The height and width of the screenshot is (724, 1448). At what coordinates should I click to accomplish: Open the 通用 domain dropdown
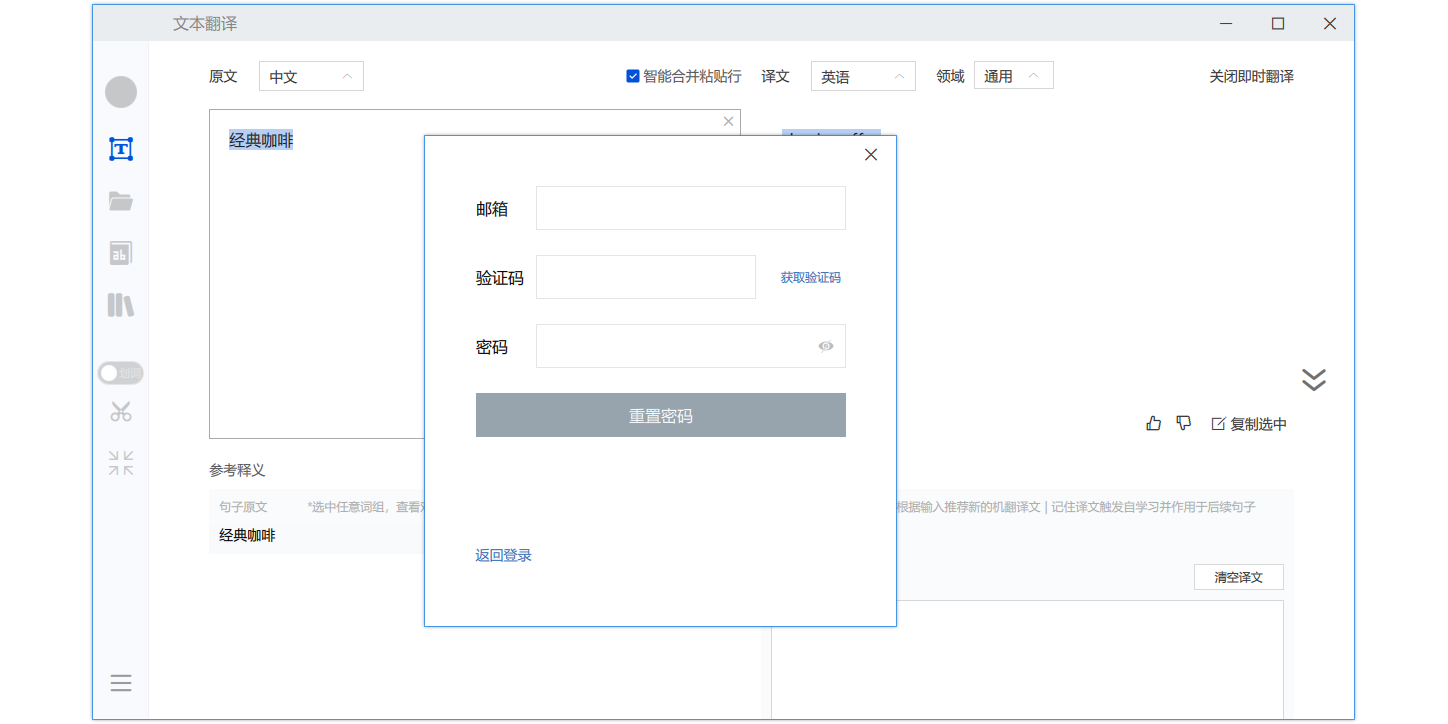(1013, 76)
